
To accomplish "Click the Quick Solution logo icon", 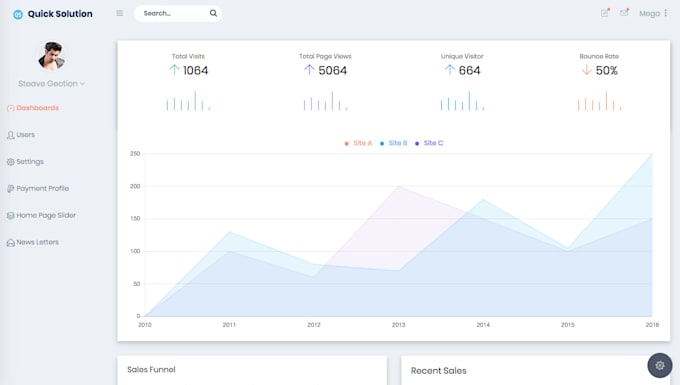I will (x=18, y=14).
